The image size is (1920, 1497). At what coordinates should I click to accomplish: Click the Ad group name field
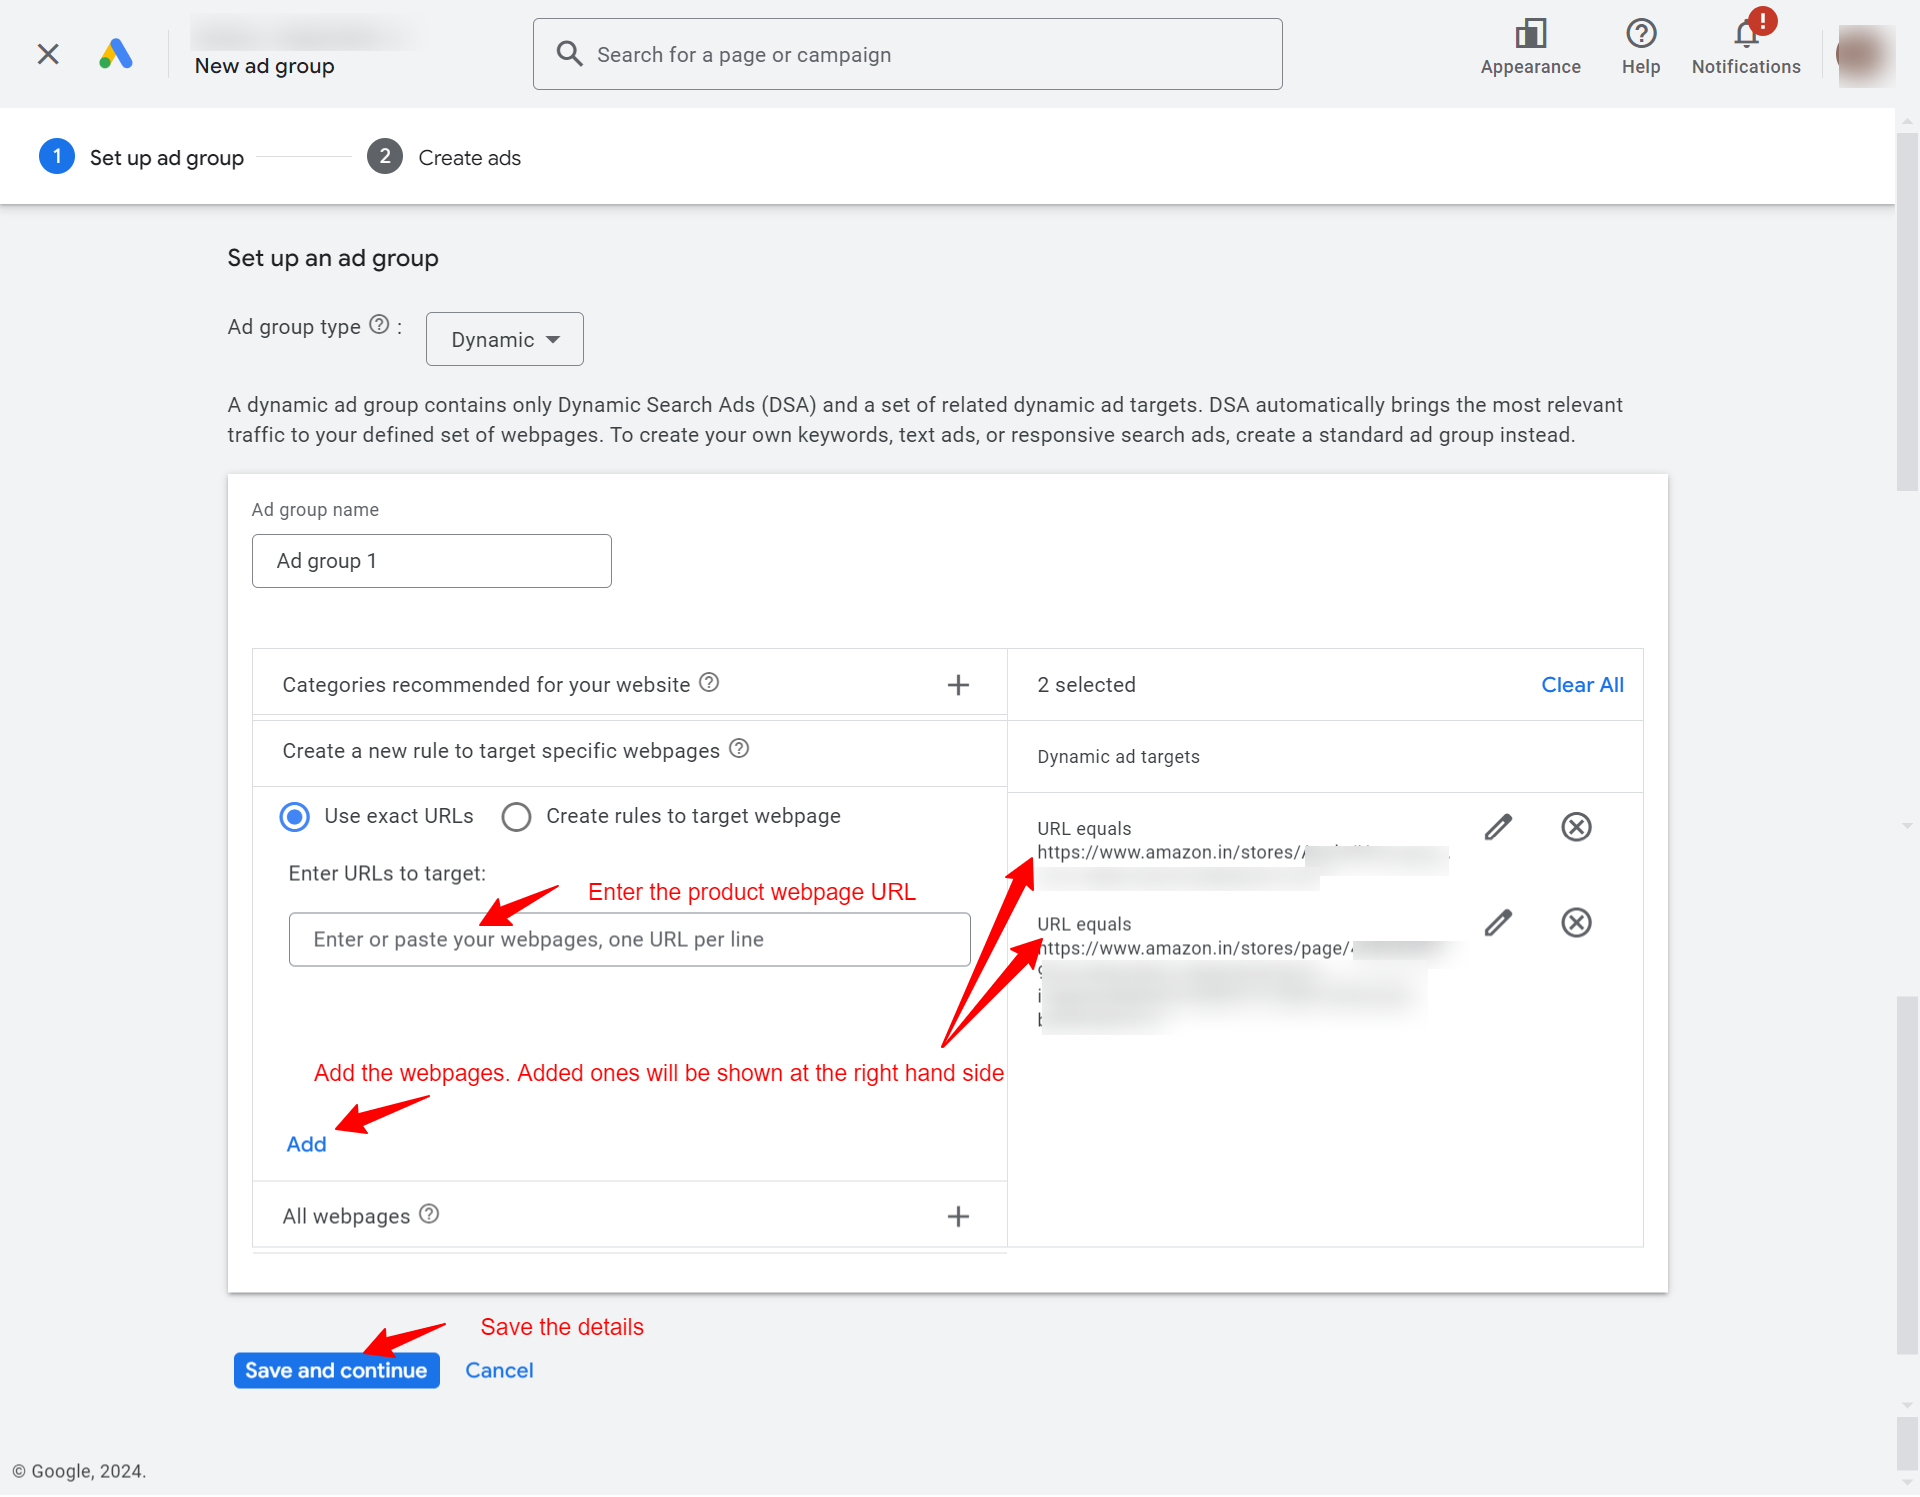click(432, 561)
